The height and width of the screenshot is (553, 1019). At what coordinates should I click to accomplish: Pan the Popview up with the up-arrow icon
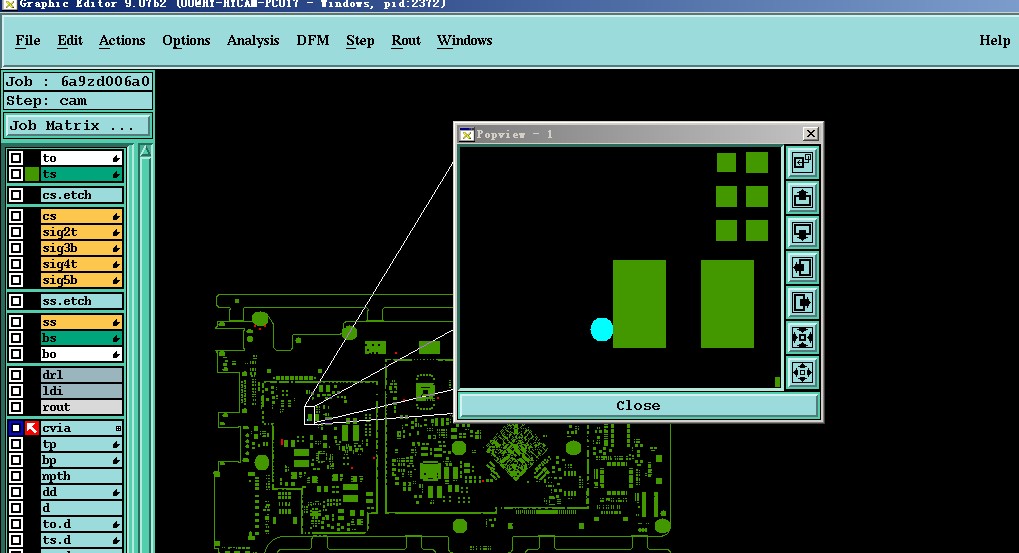pos(802,197)
